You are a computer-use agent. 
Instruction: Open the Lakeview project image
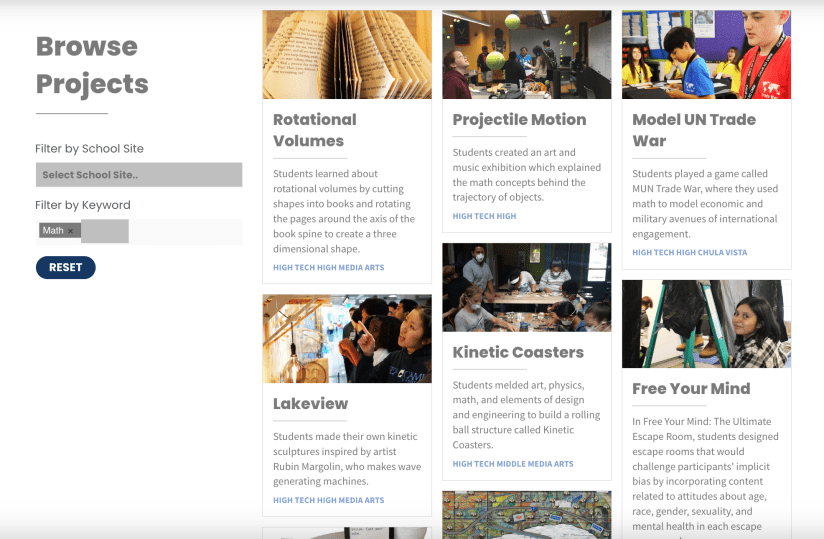(x=347, y=339)
